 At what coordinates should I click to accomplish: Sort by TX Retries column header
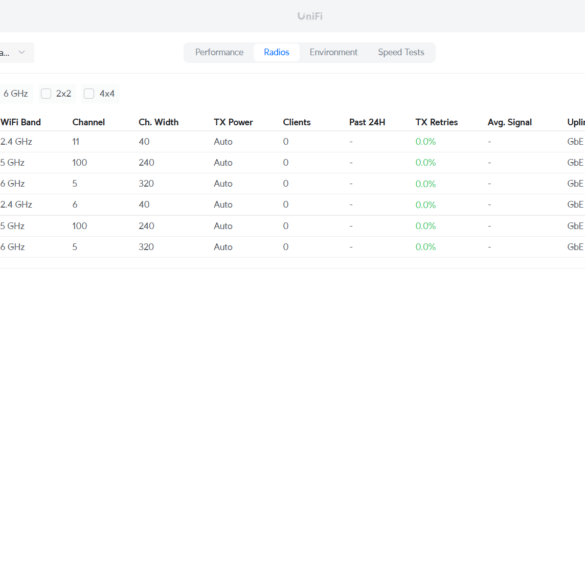(x=437, y=122)
